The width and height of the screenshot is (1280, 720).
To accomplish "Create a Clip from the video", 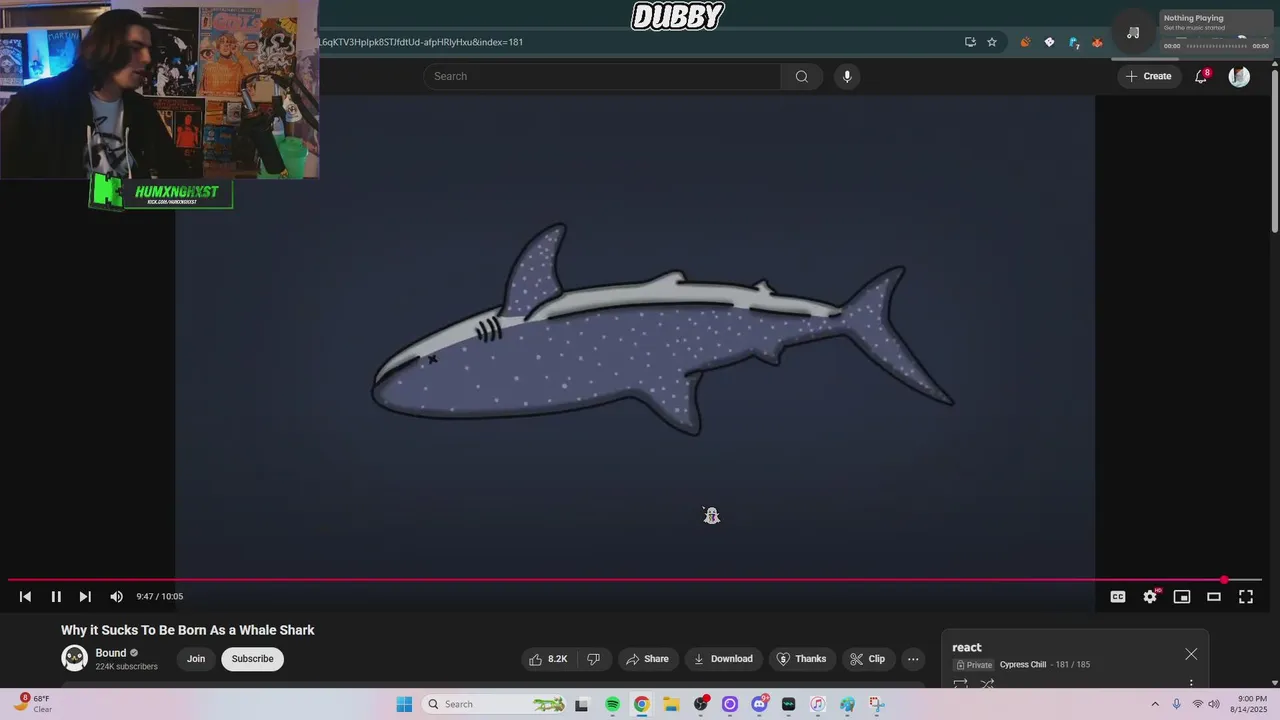I will pos(867,659).
